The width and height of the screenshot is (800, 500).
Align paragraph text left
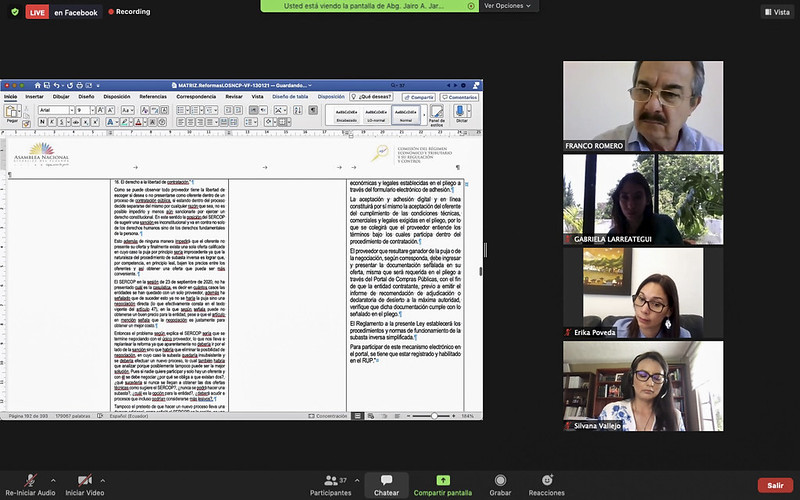pyautogui.click(x=181, y=122)
